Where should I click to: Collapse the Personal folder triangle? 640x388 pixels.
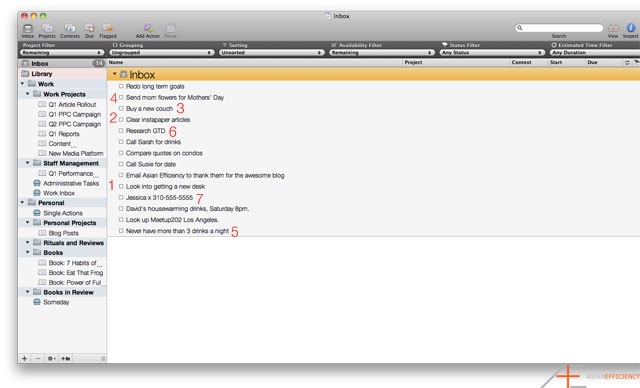click(22, 202)
